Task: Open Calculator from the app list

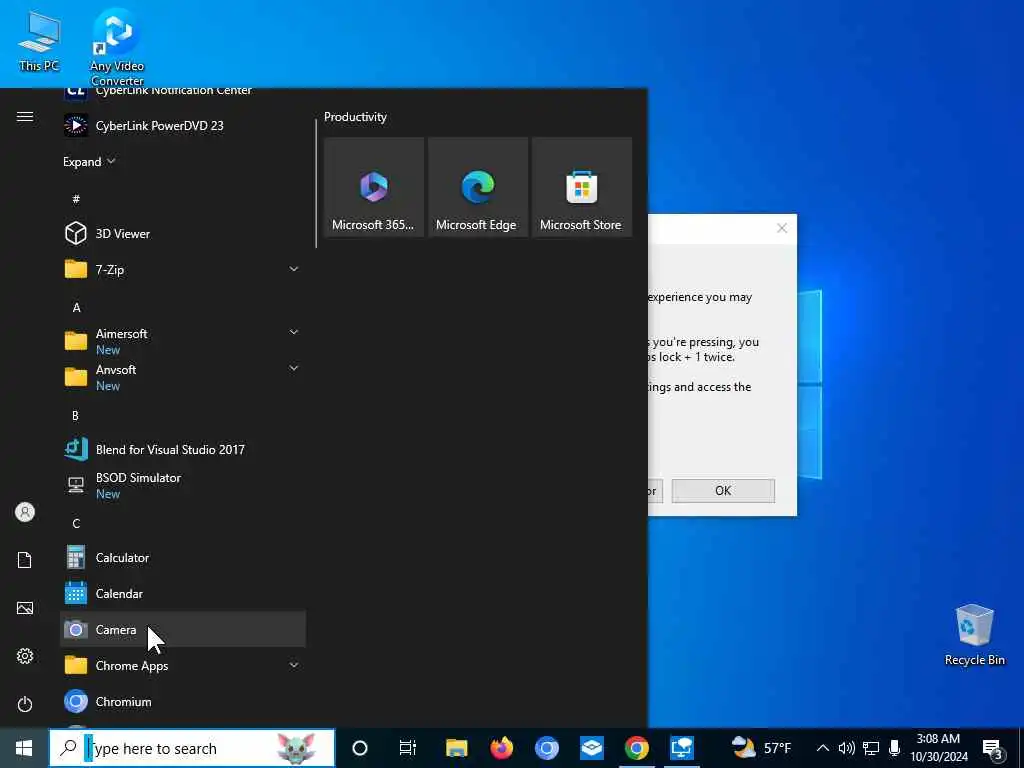Action: (182, 558)
